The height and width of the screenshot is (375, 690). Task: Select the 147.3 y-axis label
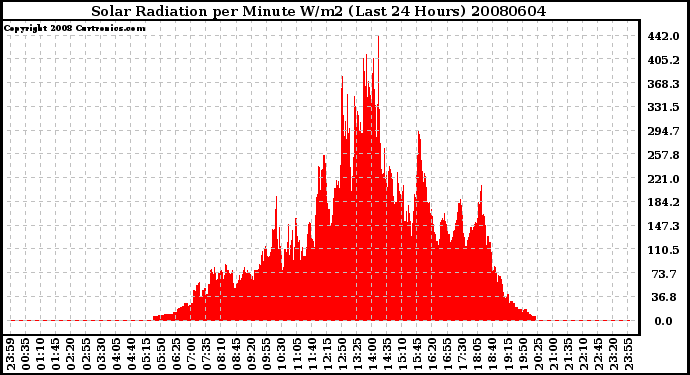pos(663,226)
